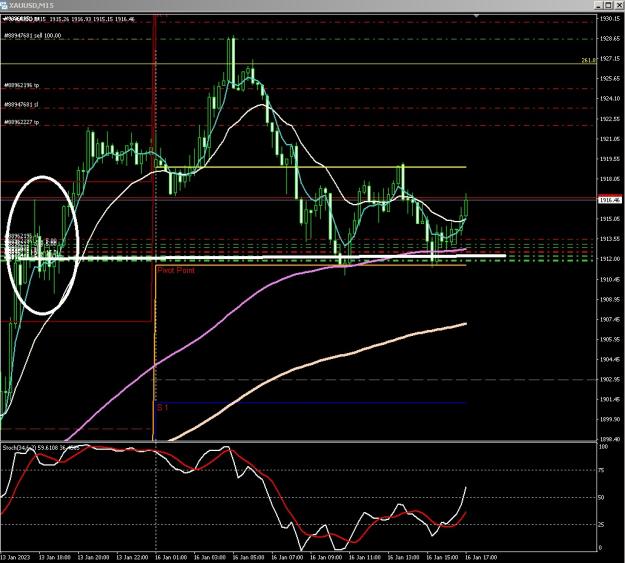The image size is (625, 563).
Task: Select the '#88962196 tp' take-profit label
Action: [22, 85]
